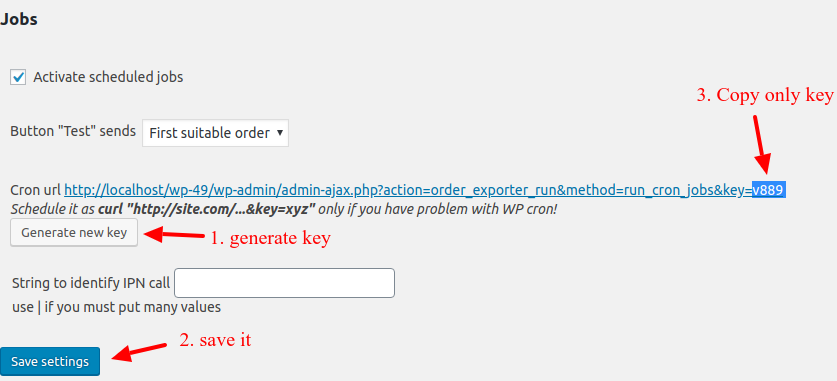Click the red arrow pointing at the key
This screenshot has height=381, width=837.
(x=762, y=145)
